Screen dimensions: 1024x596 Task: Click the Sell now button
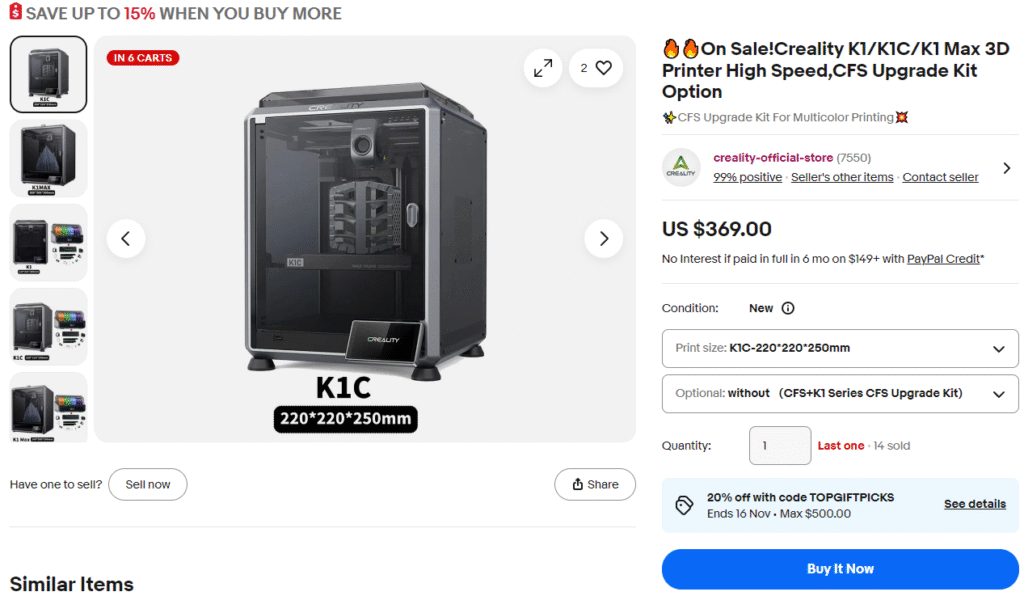tap(148, 484)
